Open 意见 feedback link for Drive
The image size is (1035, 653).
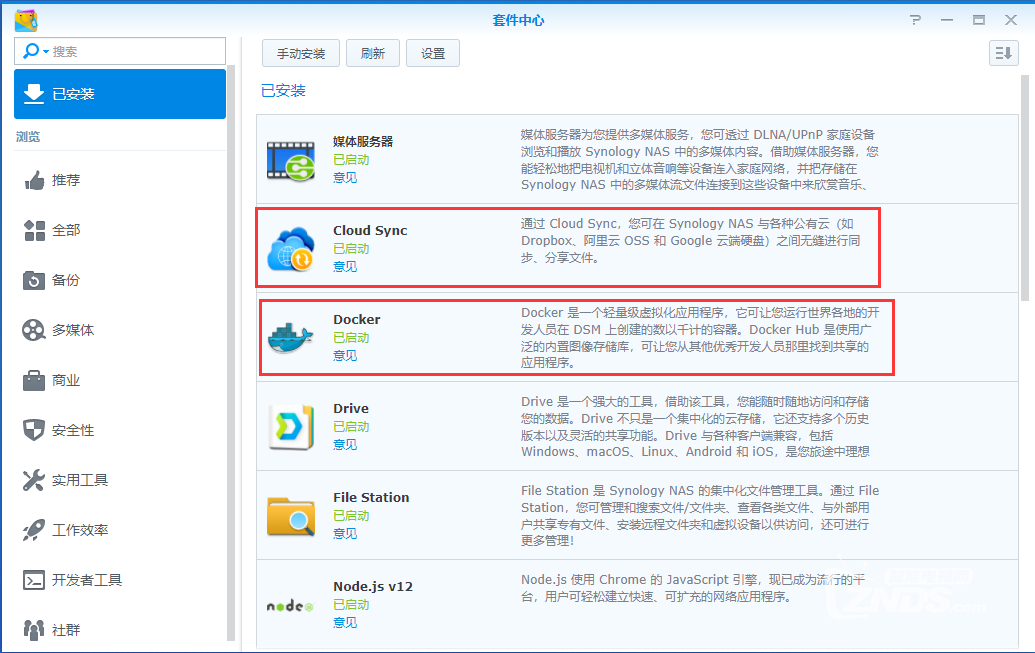click(345, 445)
